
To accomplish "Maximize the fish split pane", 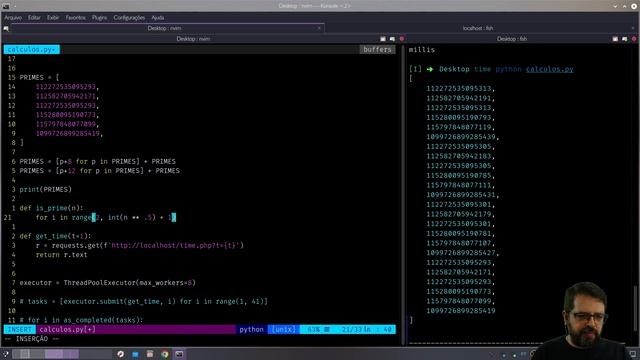I will 615,39.
